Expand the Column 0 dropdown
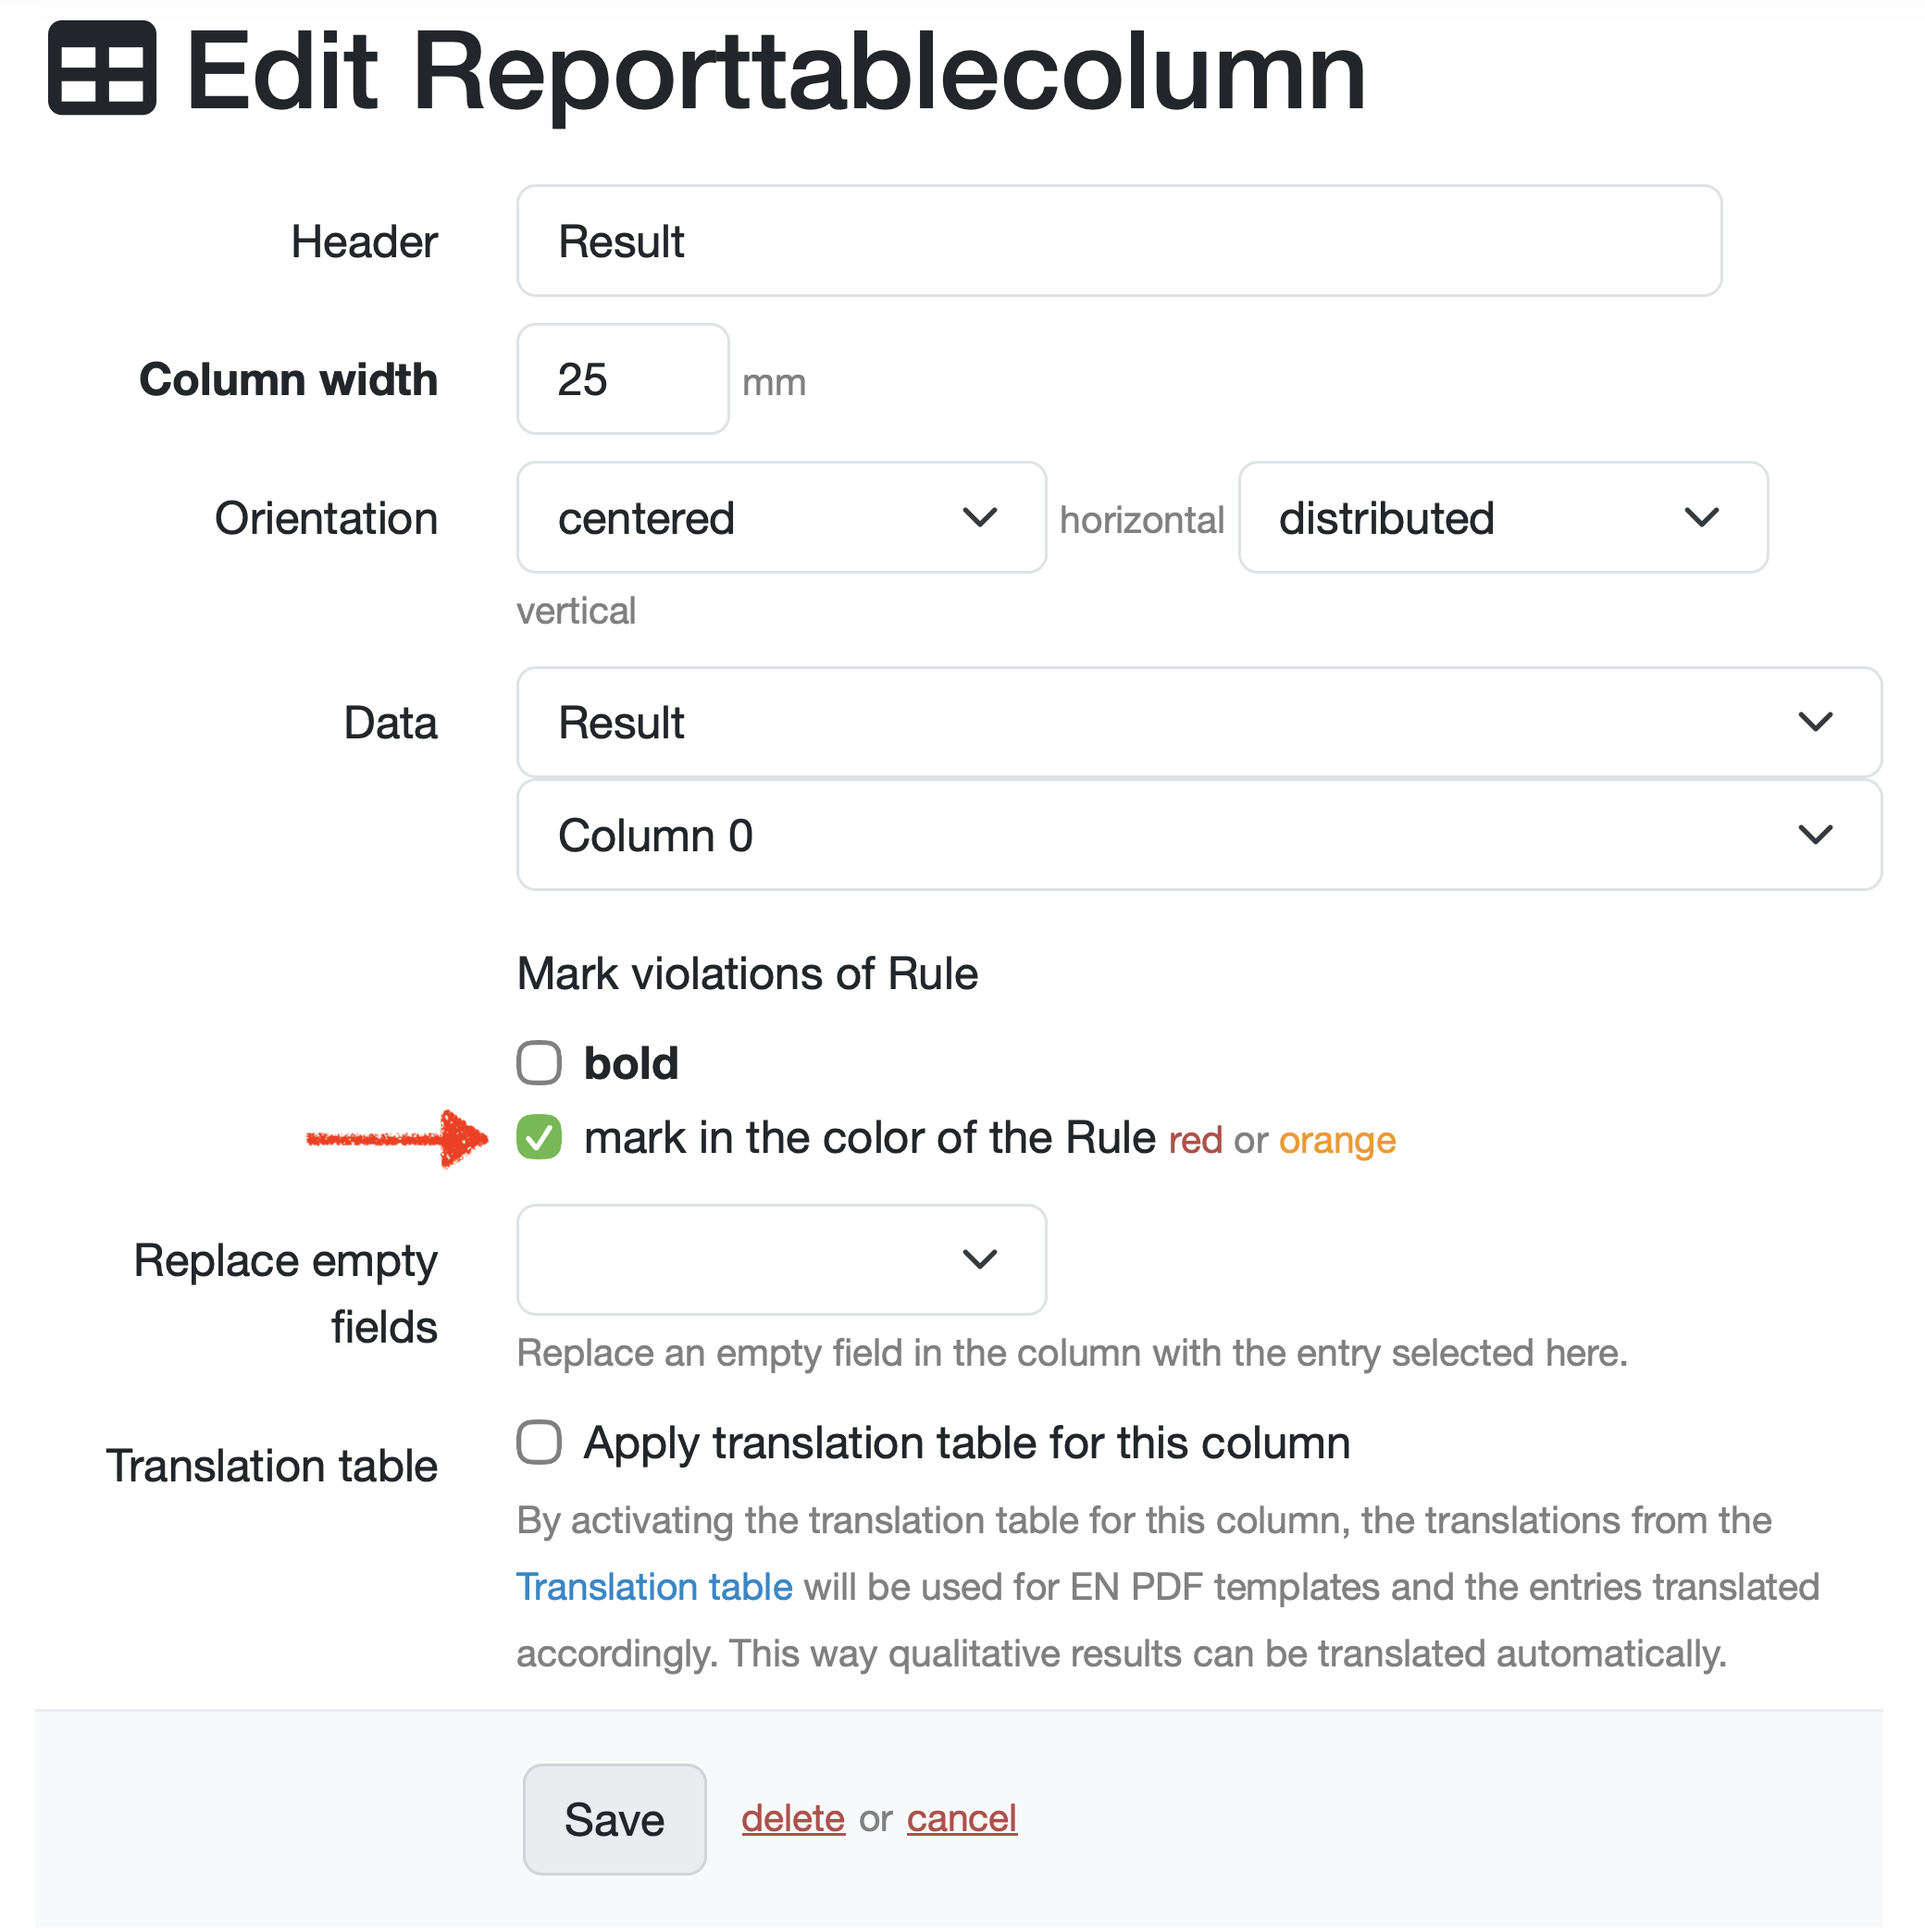 (x=1198, y=836)
